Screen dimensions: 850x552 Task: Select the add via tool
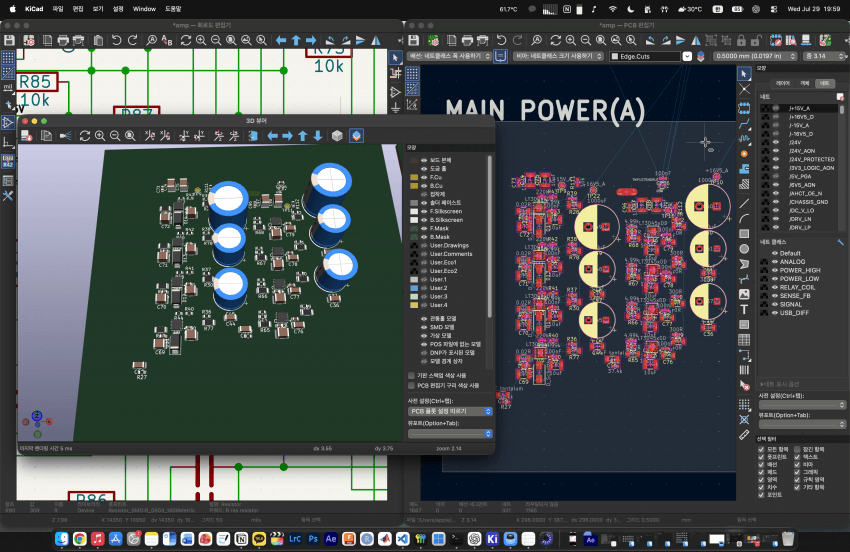[744, 154]
